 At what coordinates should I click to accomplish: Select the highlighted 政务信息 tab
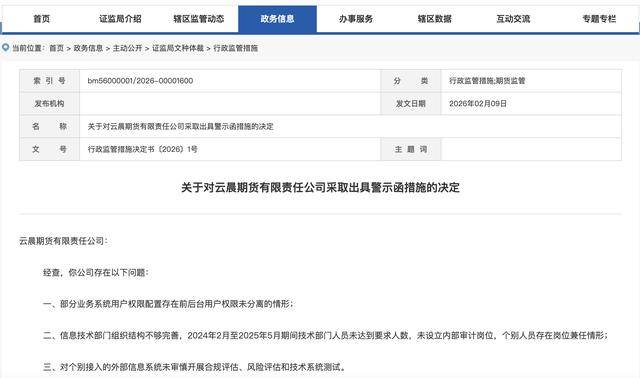point(278,19)
